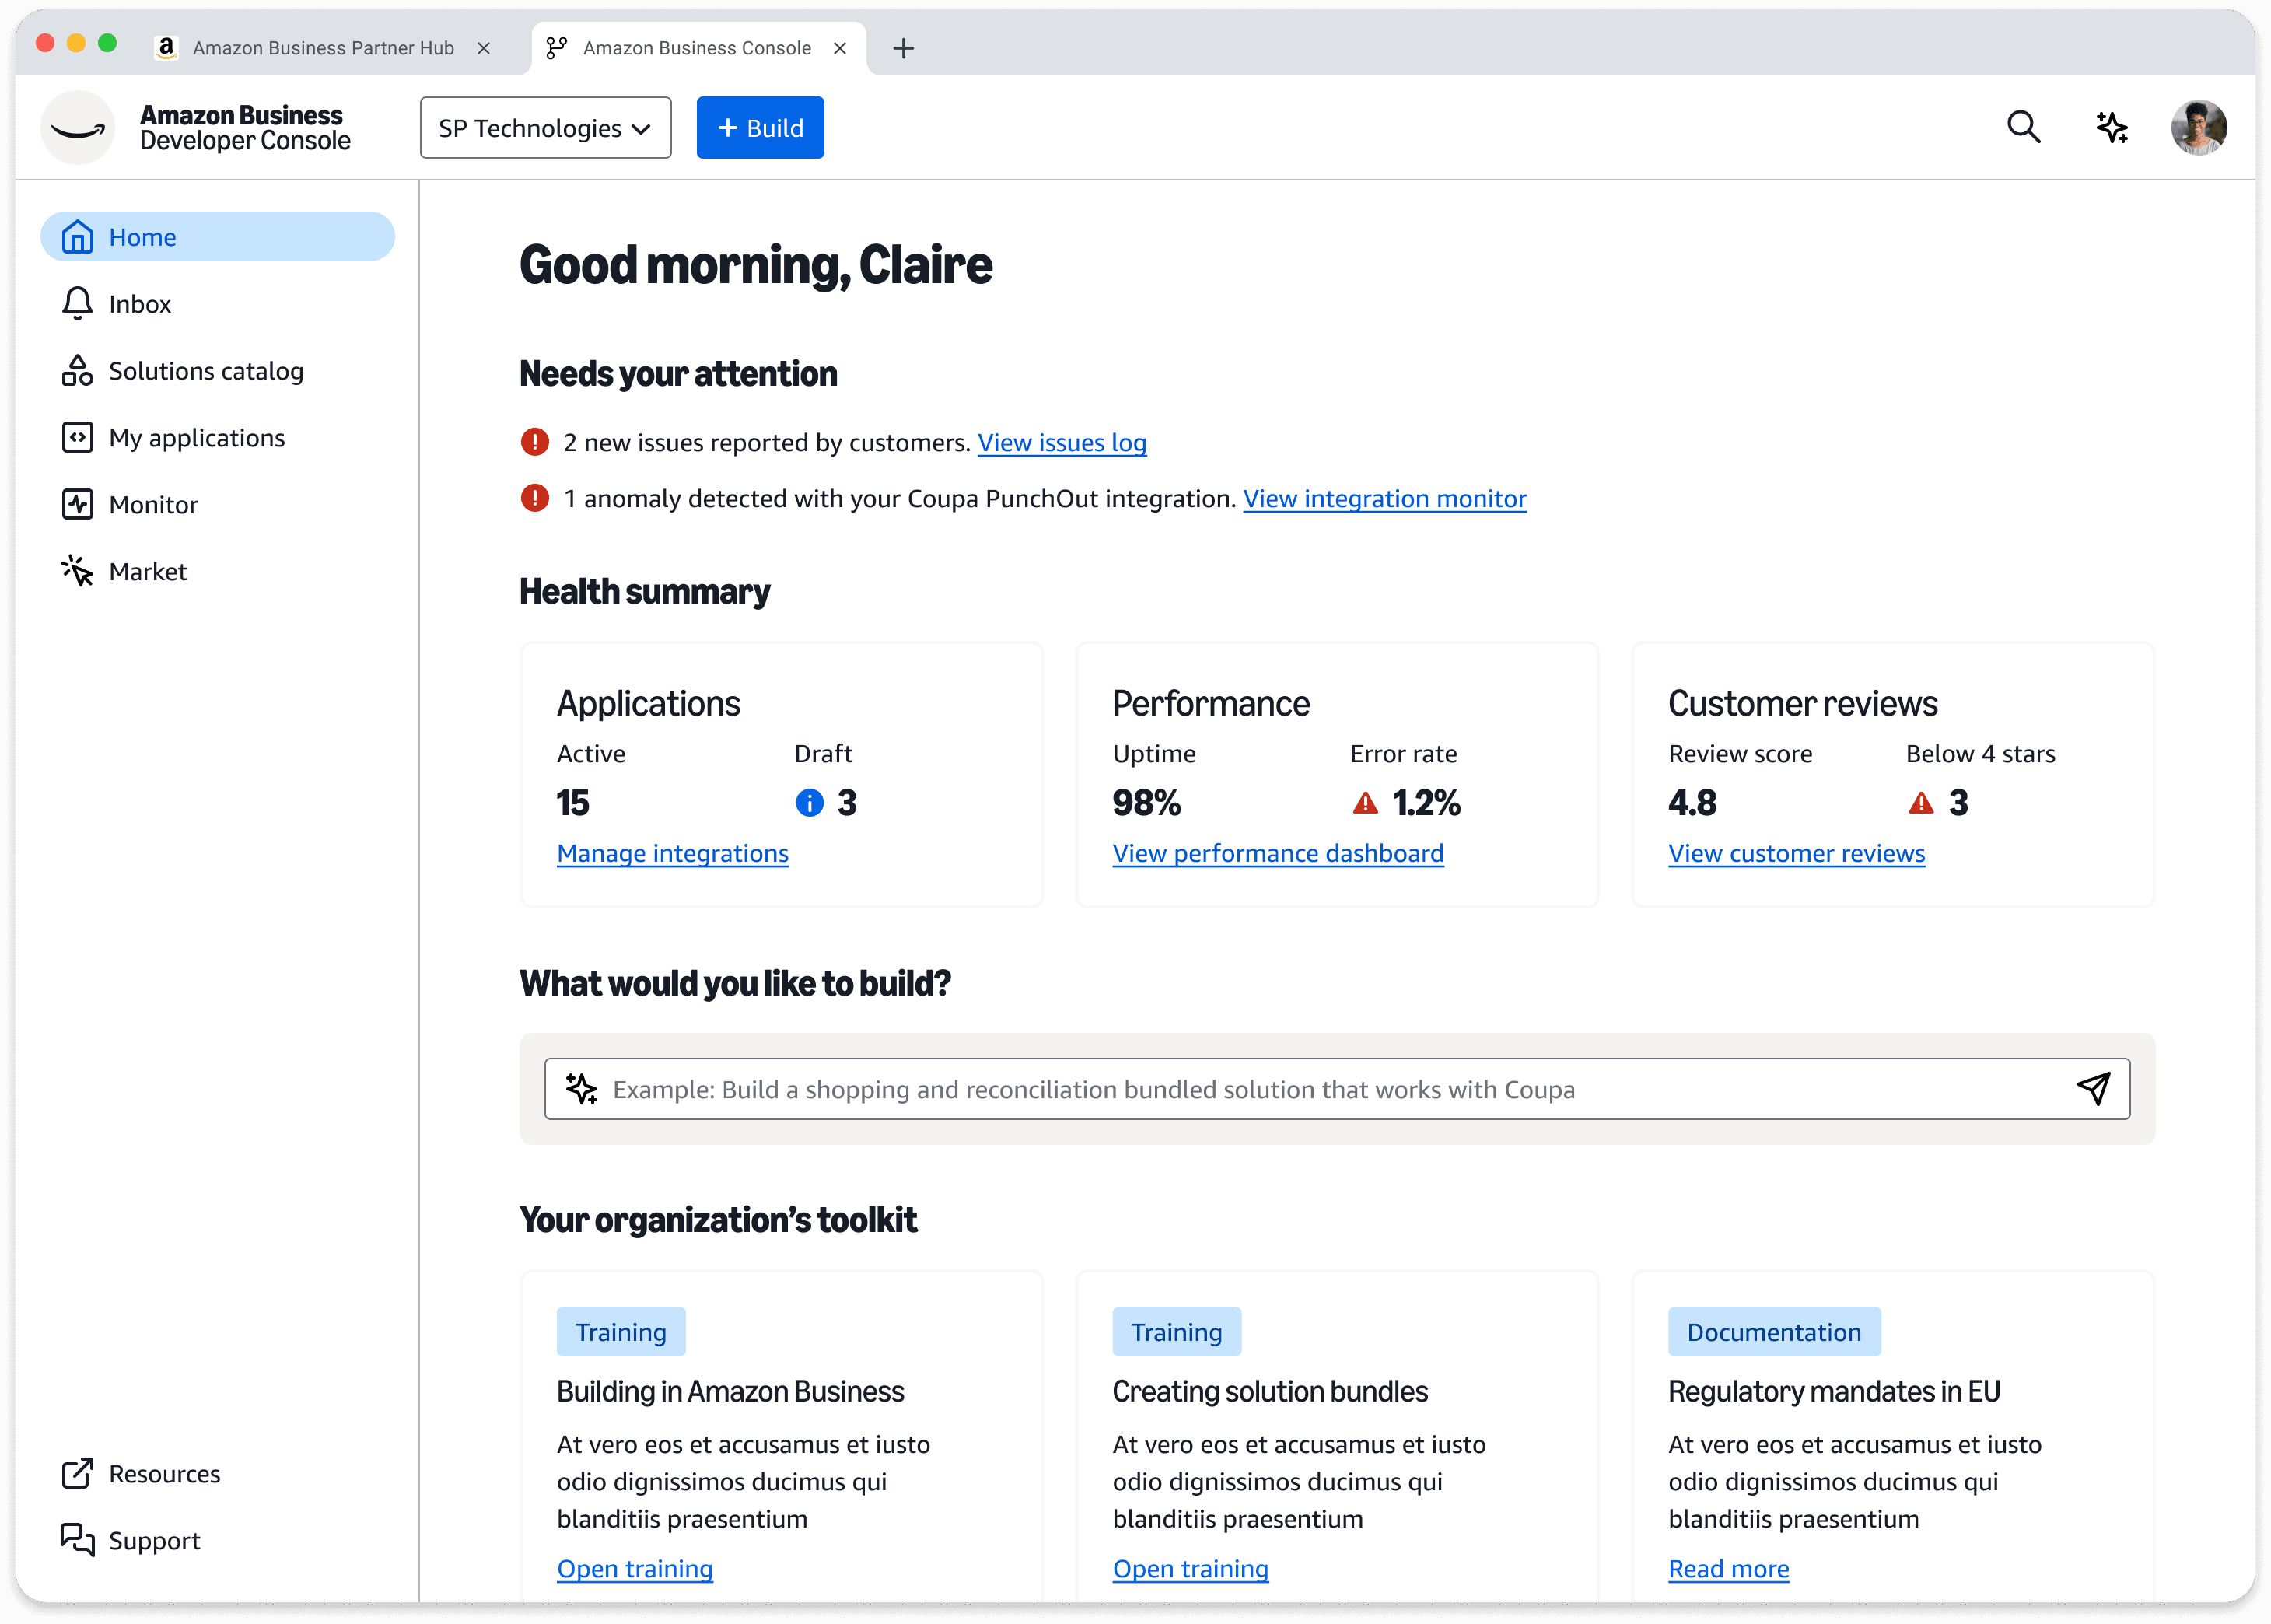This screenshot has width=2271, height=1624.
Task: Click View issues log link
Action: 1061,443
